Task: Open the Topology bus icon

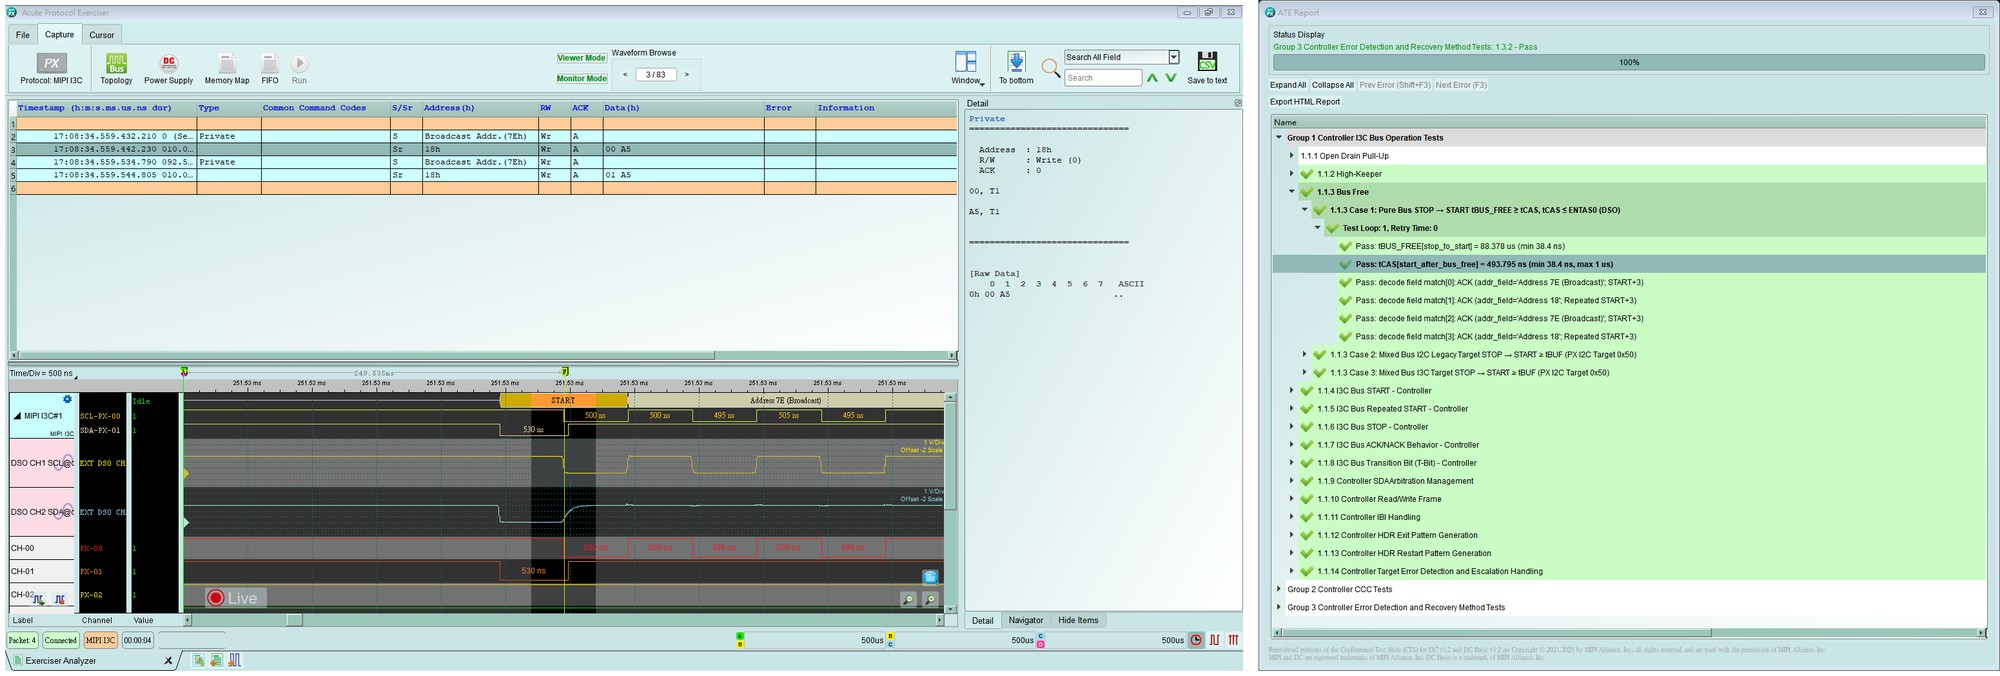Action: pos(116,63)
